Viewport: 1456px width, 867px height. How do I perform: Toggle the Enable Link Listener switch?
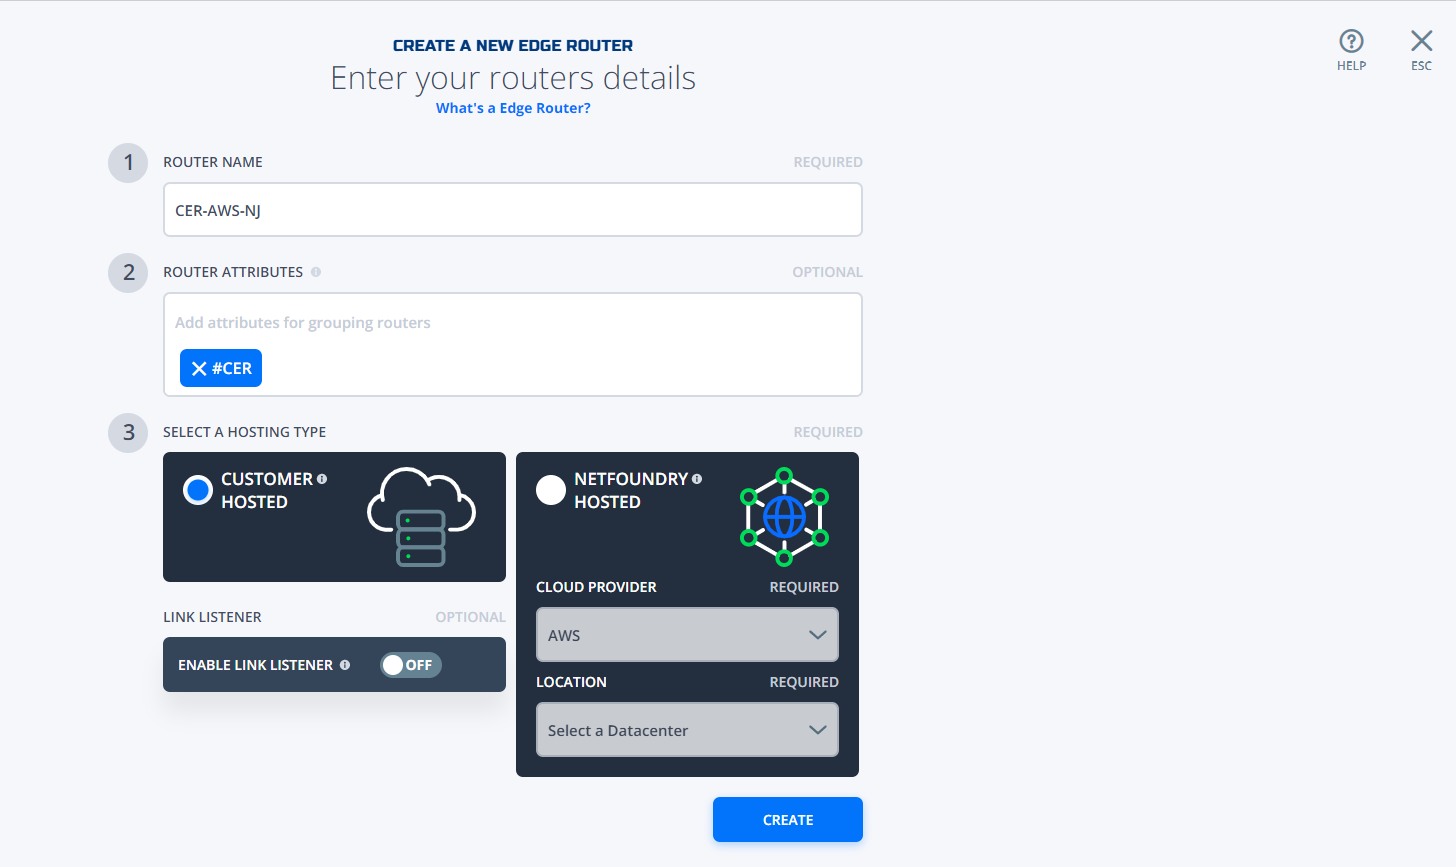point(410,665)
